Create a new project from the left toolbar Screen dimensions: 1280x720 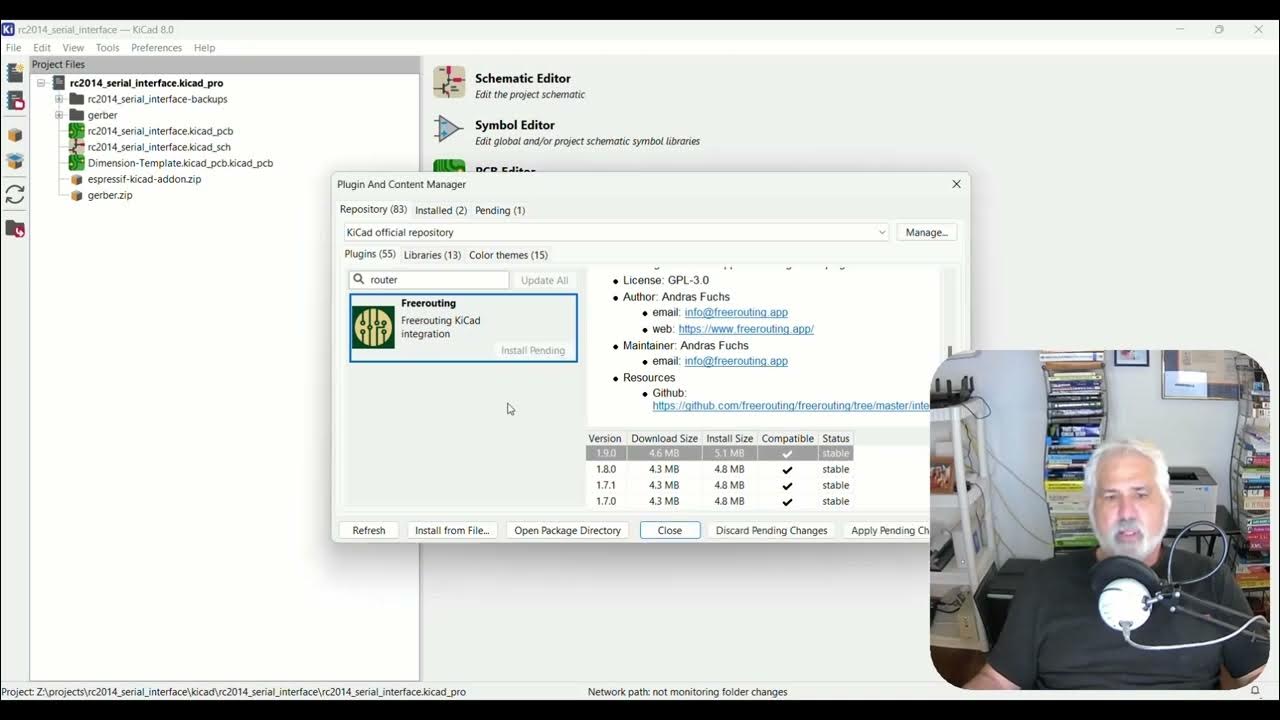14,72
